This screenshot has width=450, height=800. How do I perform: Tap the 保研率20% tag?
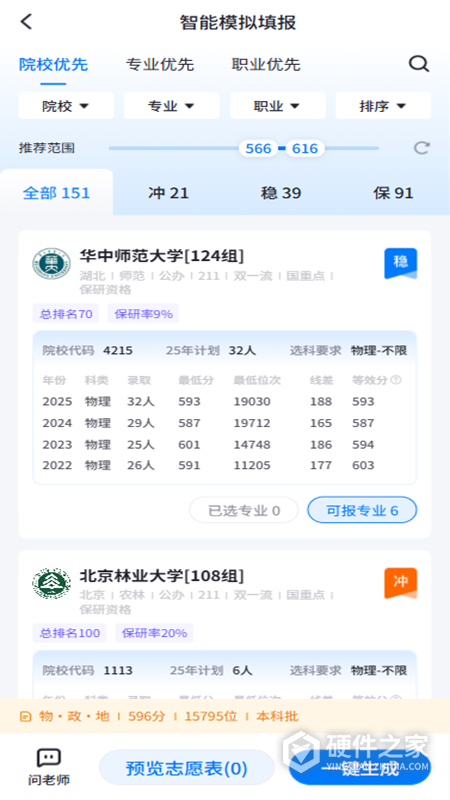pyautogui.click(x=154, y=633)
